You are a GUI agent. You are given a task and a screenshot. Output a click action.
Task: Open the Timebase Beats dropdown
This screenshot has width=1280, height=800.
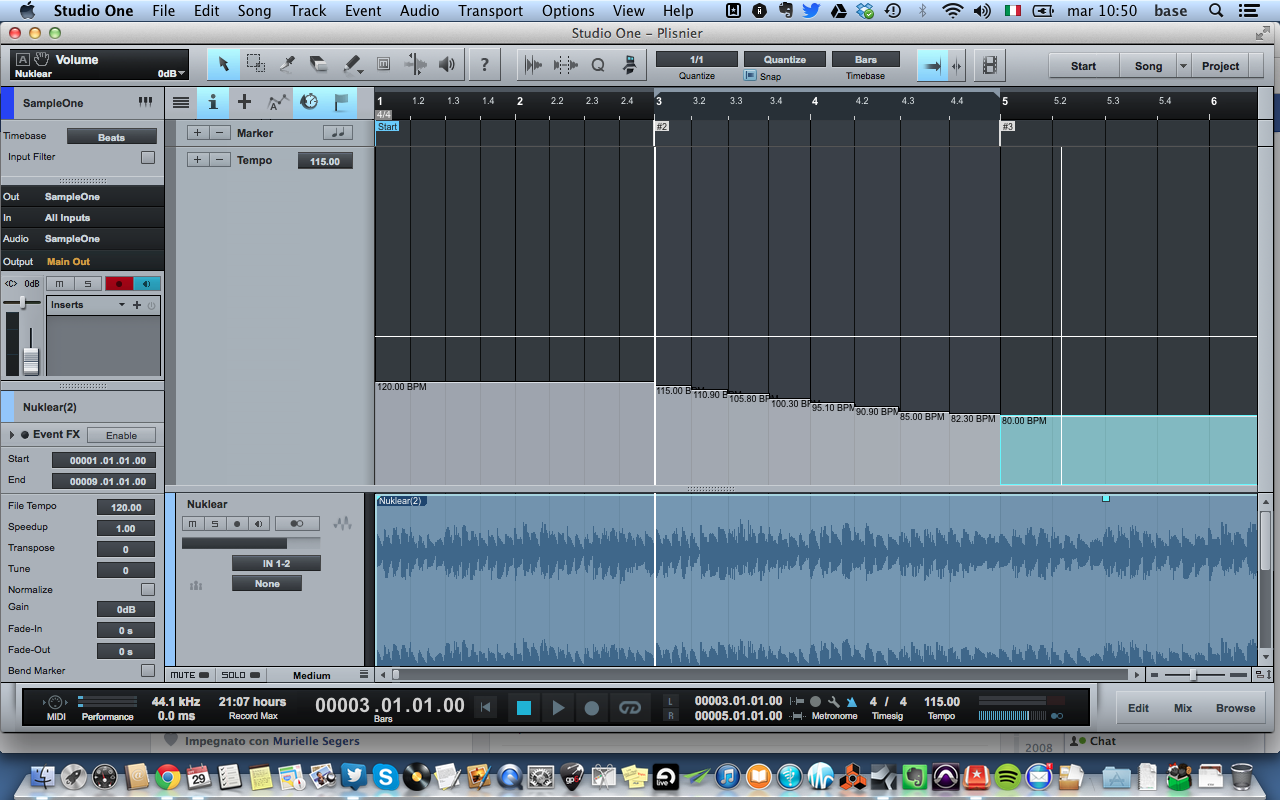(112, 137)
